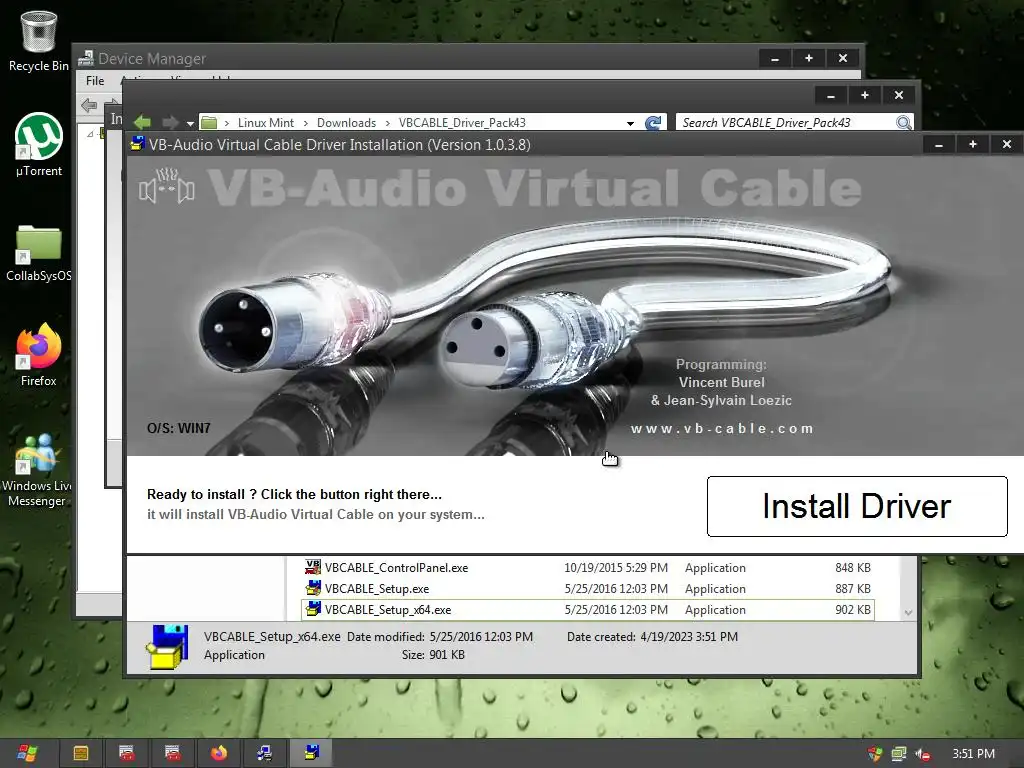Open the Start menu button
This screenshot has width=1024, height=768.
27,753
